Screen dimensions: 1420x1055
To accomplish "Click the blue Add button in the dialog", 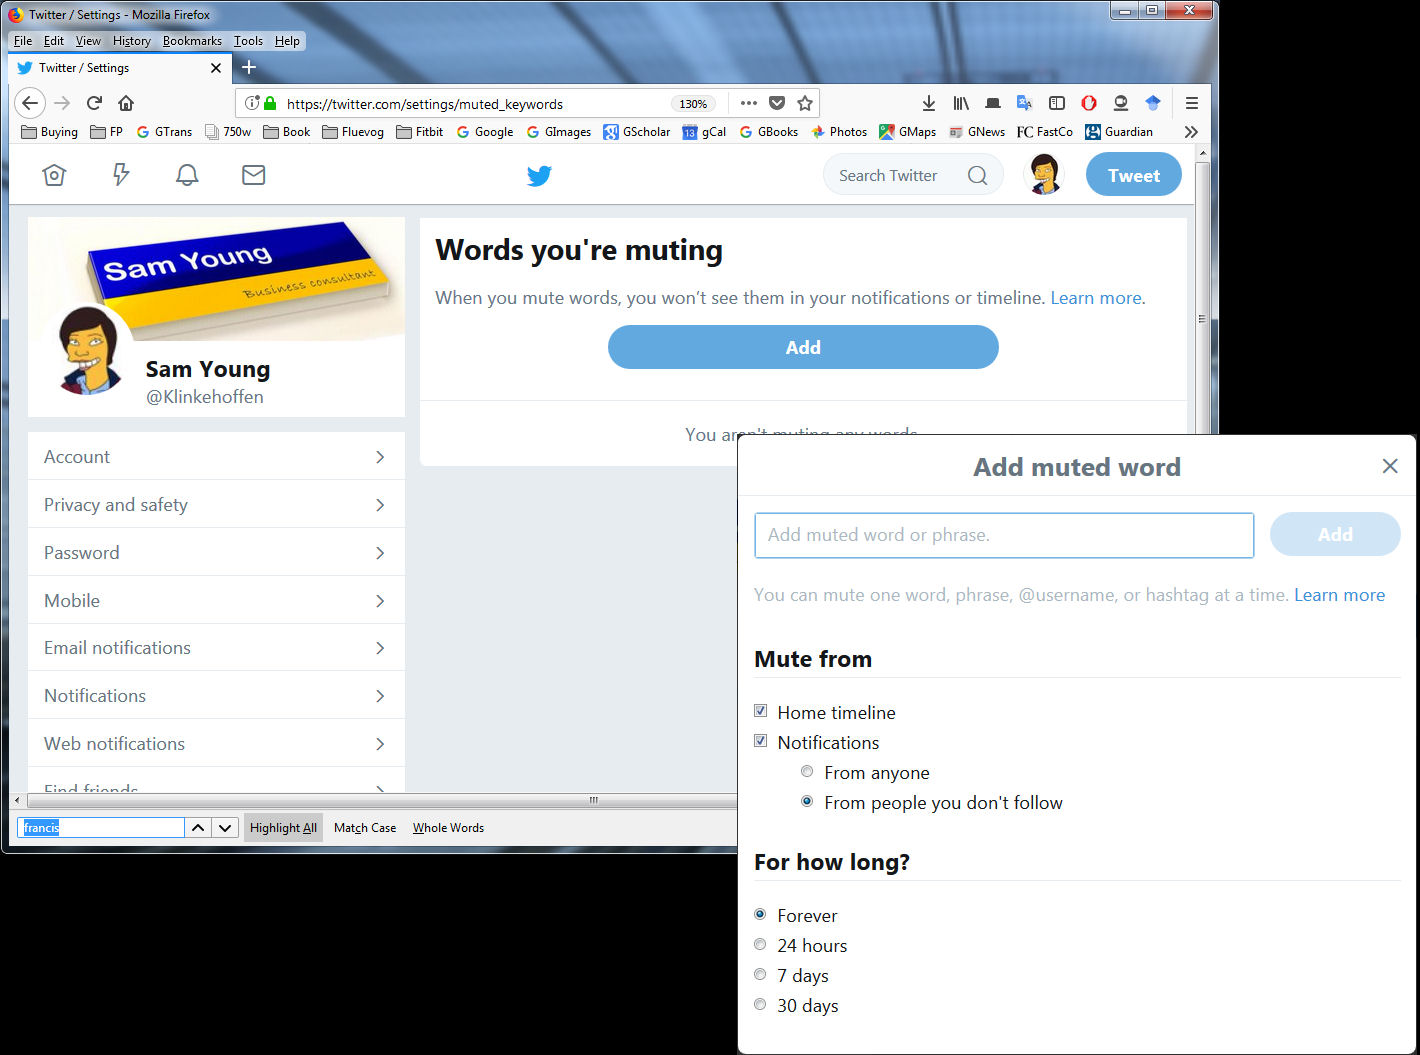I will pos(1335,534).
